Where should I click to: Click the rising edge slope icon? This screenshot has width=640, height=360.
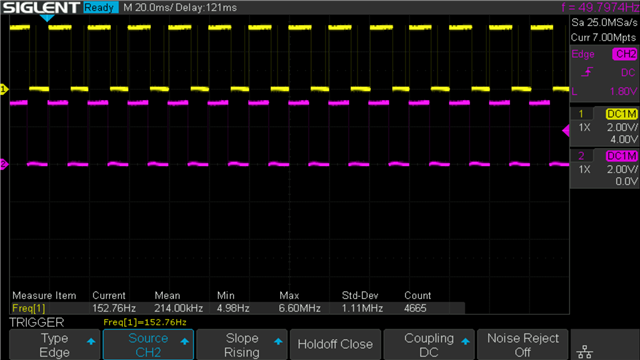click(587, 72)
